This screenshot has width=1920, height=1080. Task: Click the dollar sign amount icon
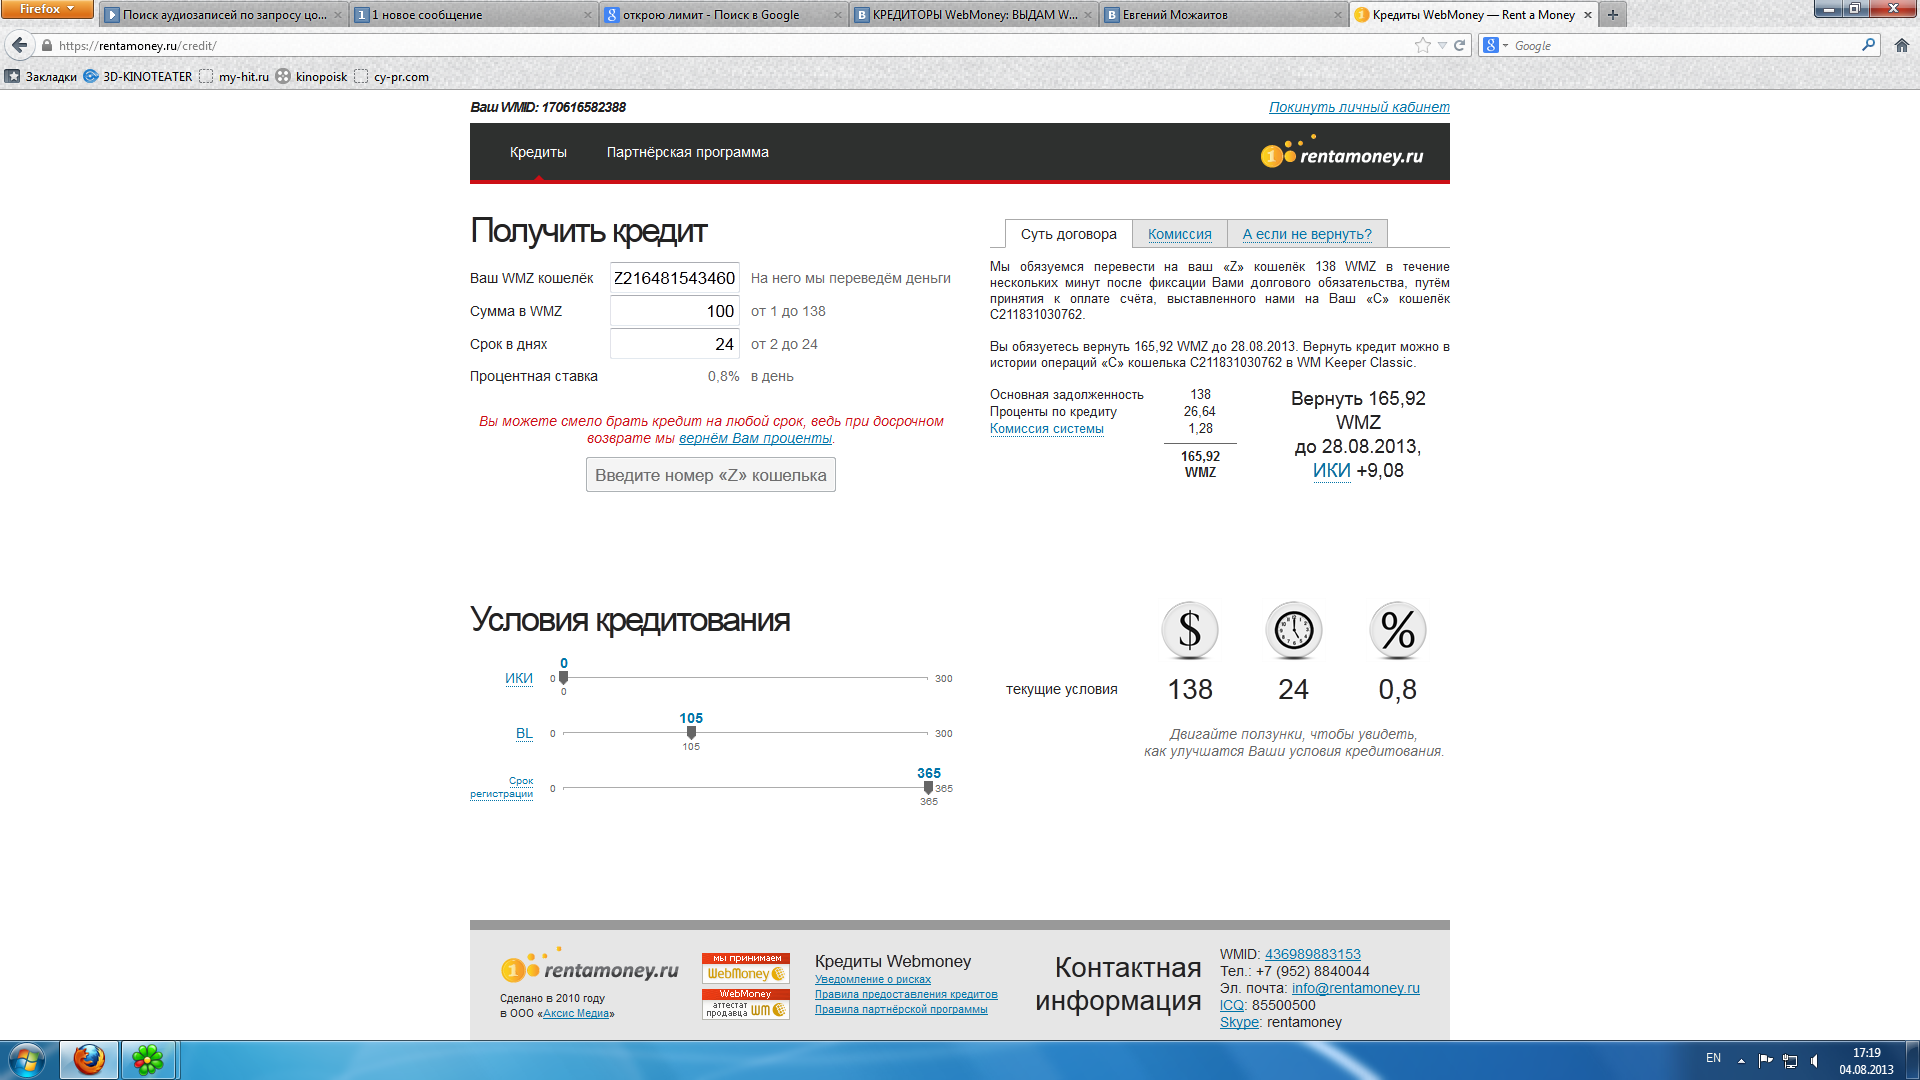pyautogui.click(x=1189, y=630)
